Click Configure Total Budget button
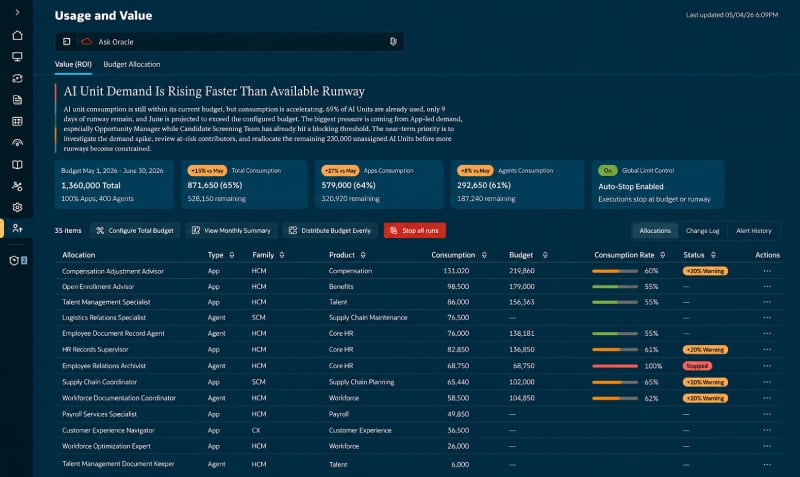Viewport: 800px width, 477px height. pos(135,231)
